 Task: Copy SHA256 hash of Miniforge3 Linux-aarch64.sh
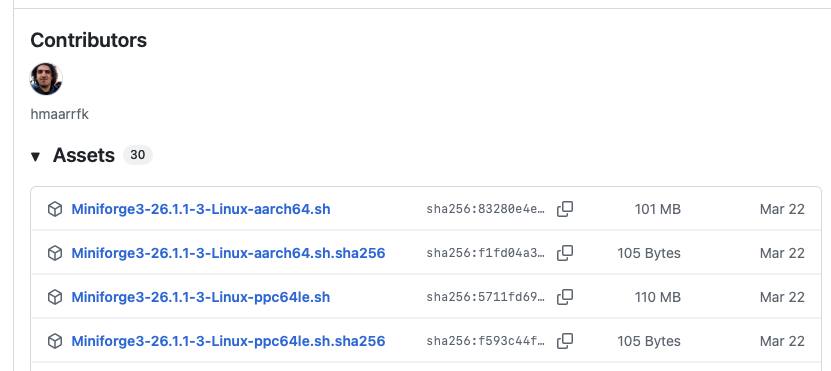pos(565,209)
